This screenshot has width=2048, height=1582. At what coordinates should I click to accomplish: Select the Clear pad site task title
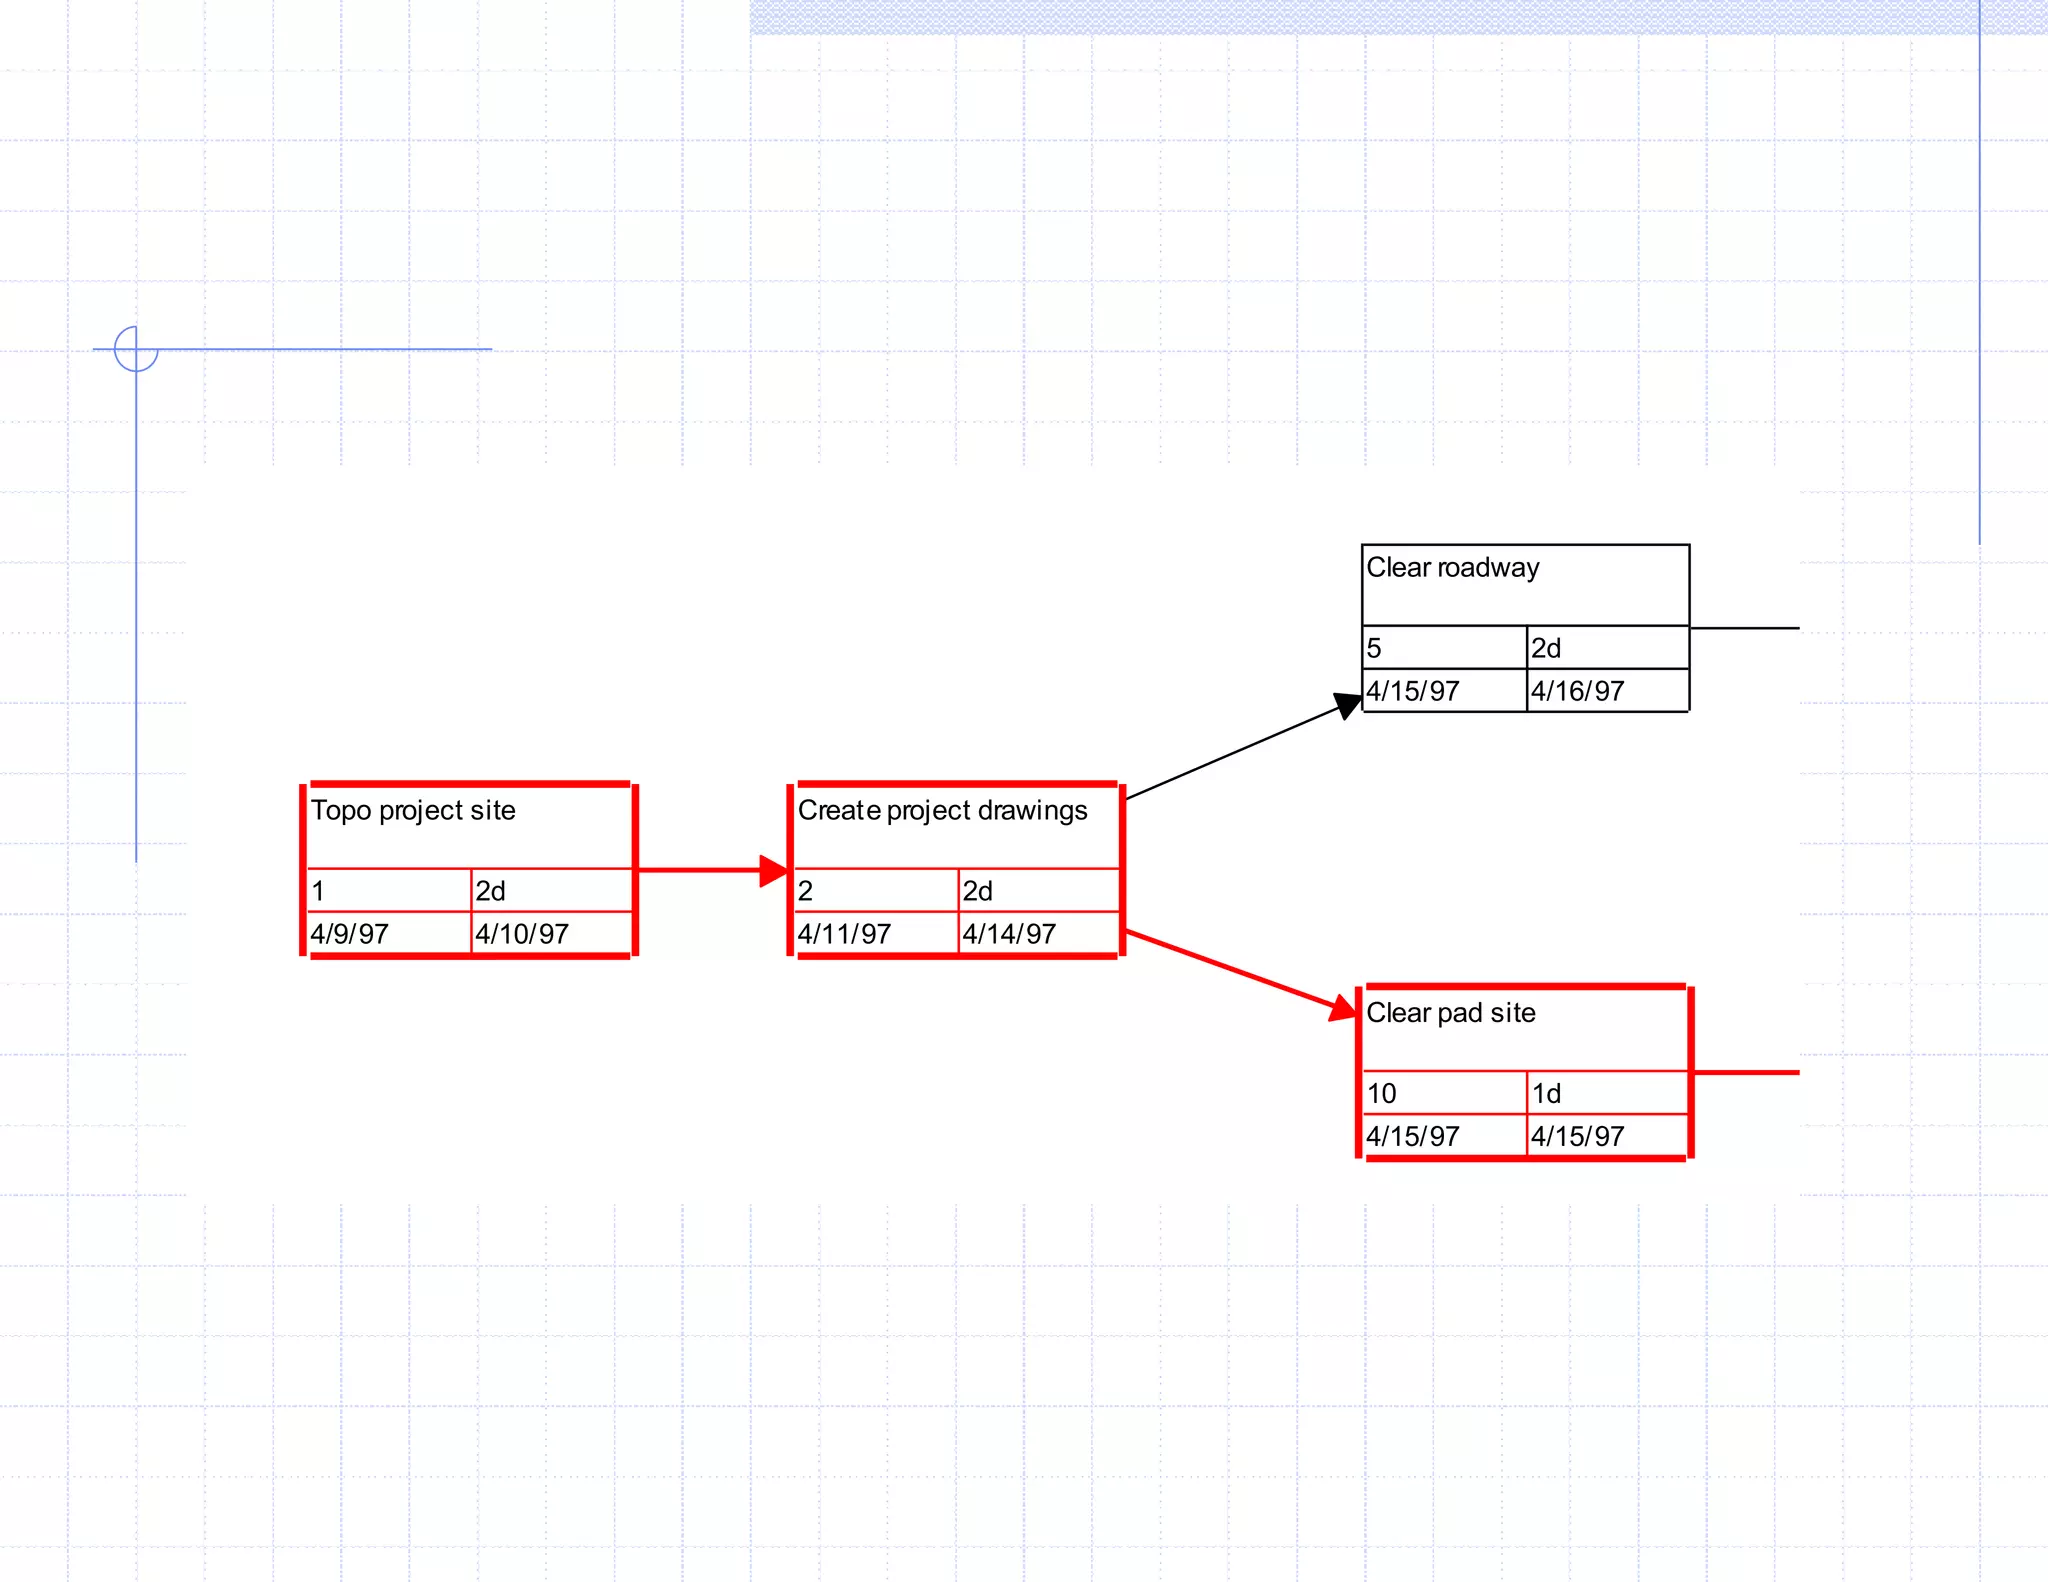click(1450, 1013)
